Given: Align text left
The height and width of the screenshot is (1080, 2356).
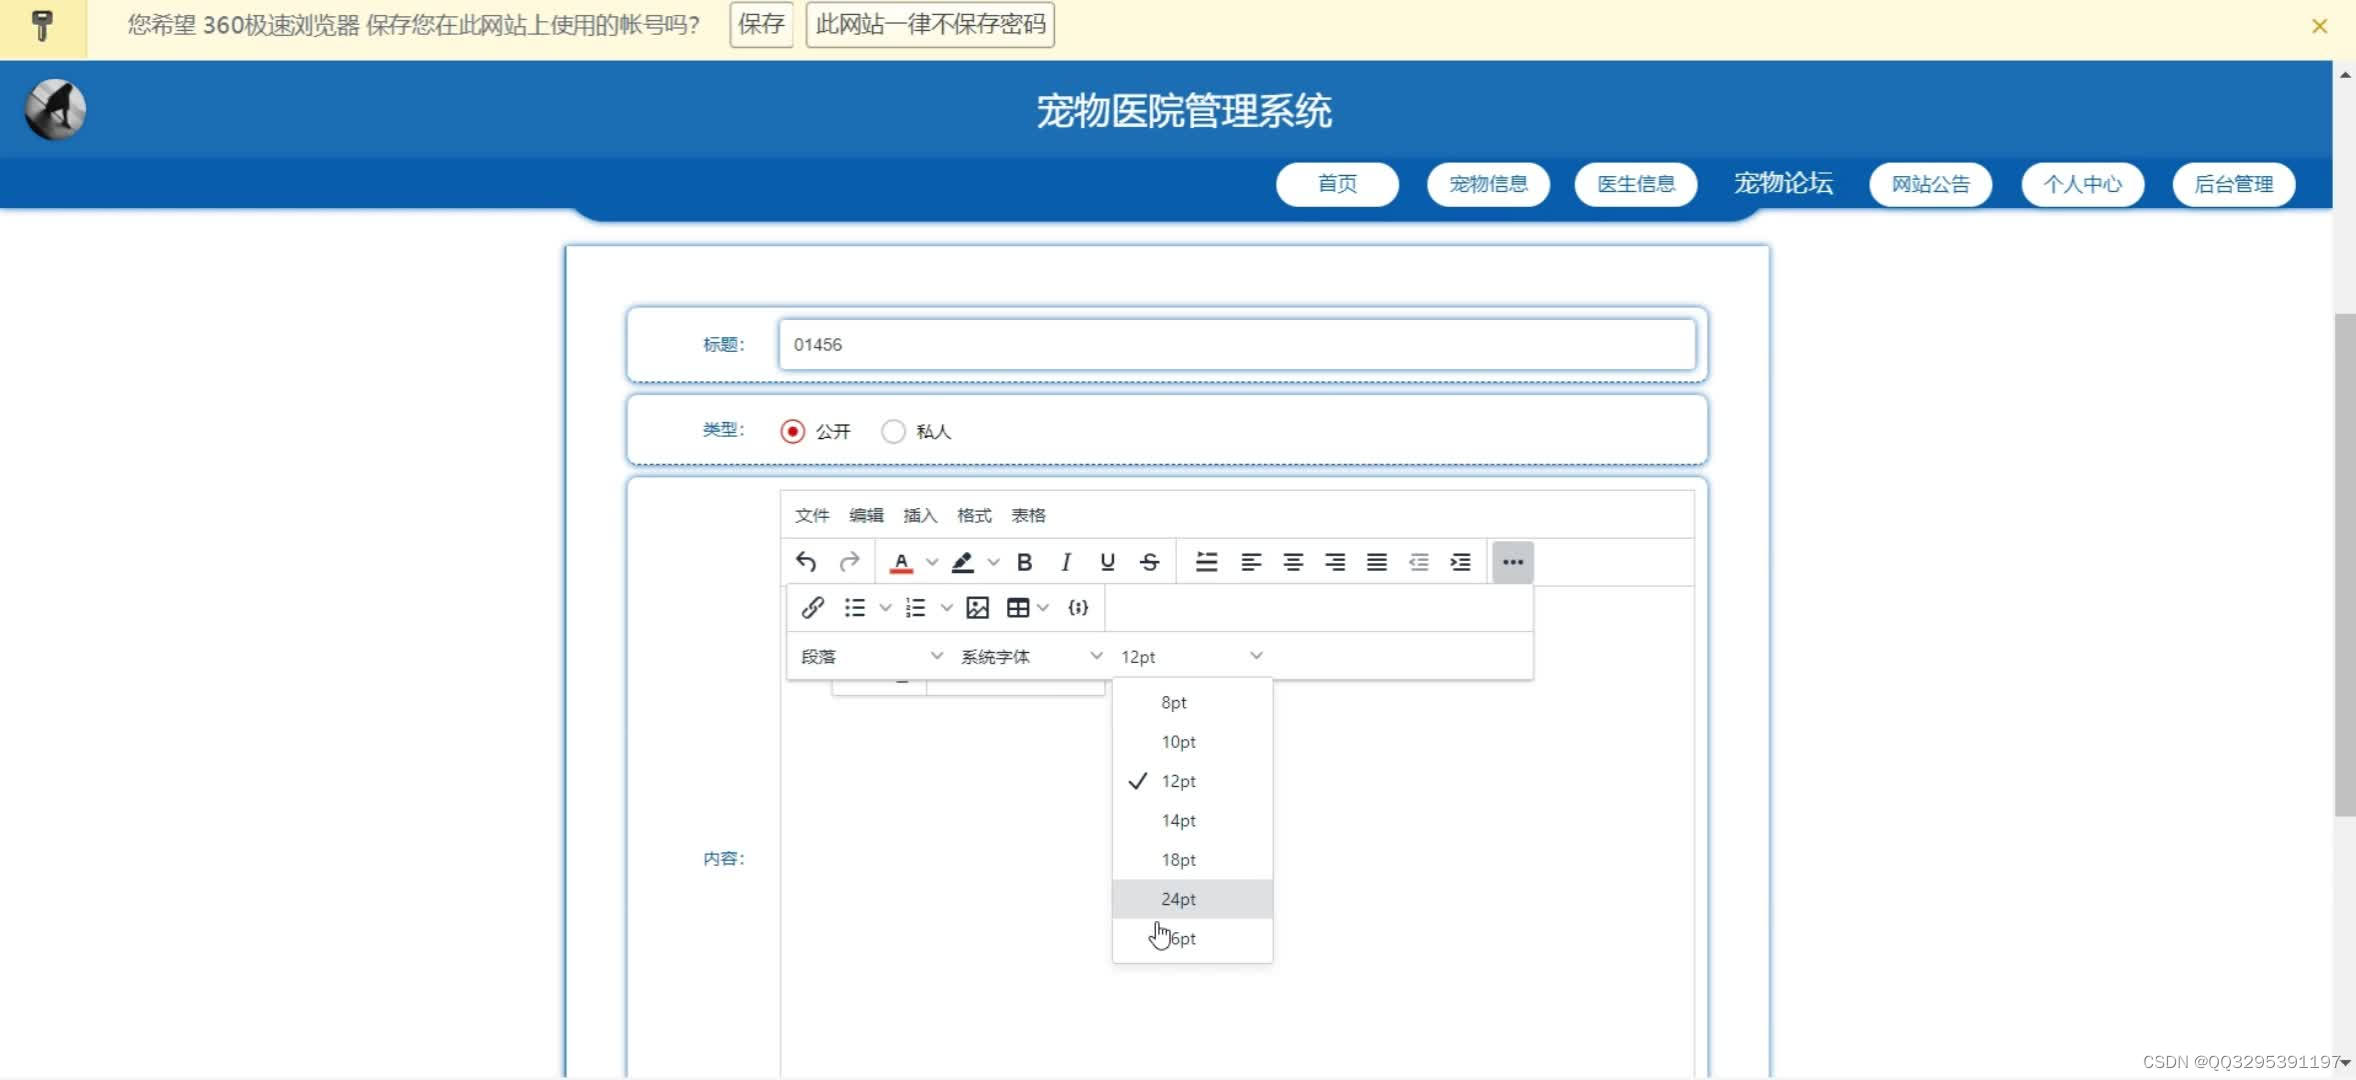Looking at the screenshot, I should [1251, 562].
